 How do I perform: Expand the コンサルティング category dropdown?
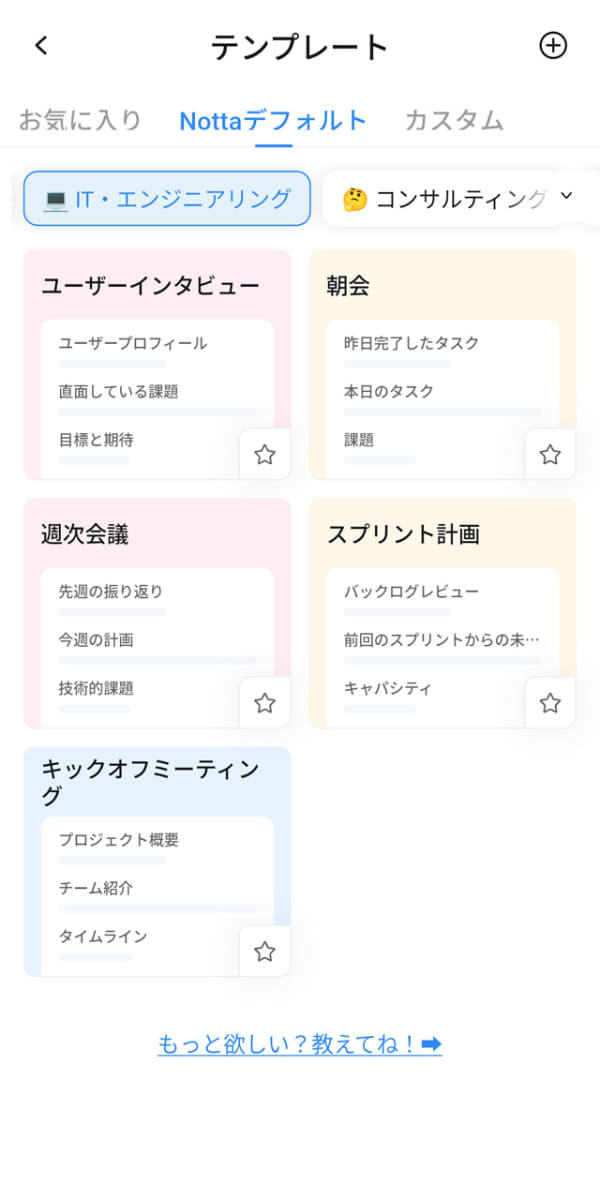click(567, 197)
